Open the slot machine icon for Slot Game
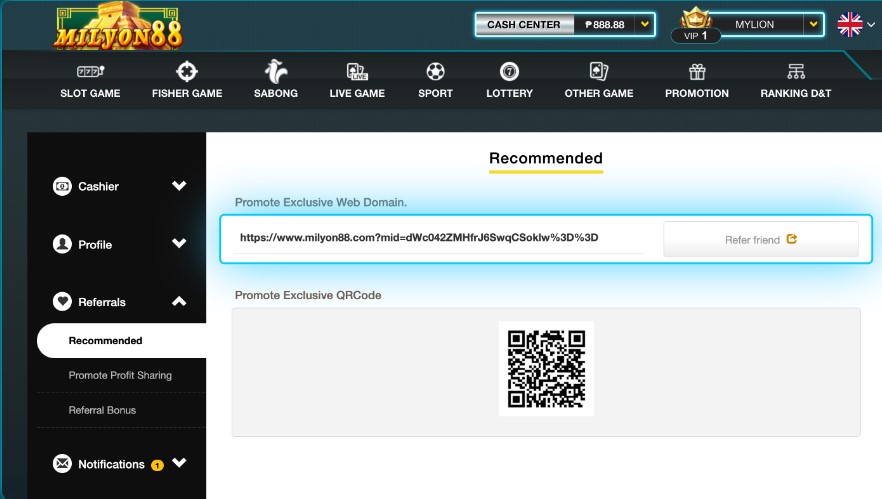 coord(91,71)
